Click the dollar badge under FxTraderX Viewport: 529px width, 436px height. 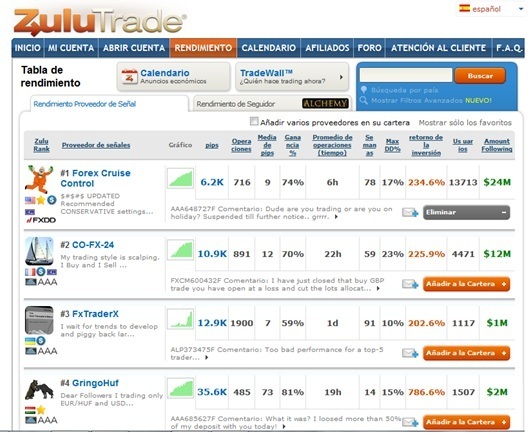(x=41, y=340)
